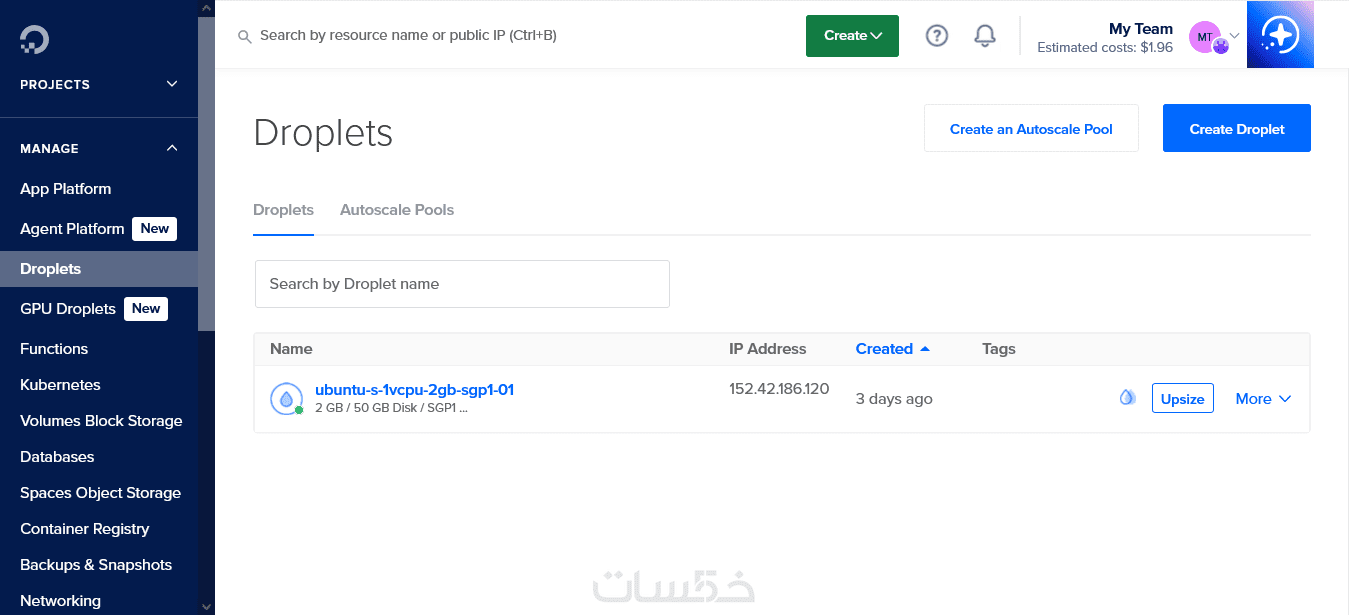Click the DigitalOcean logo icon

(34, 39)
